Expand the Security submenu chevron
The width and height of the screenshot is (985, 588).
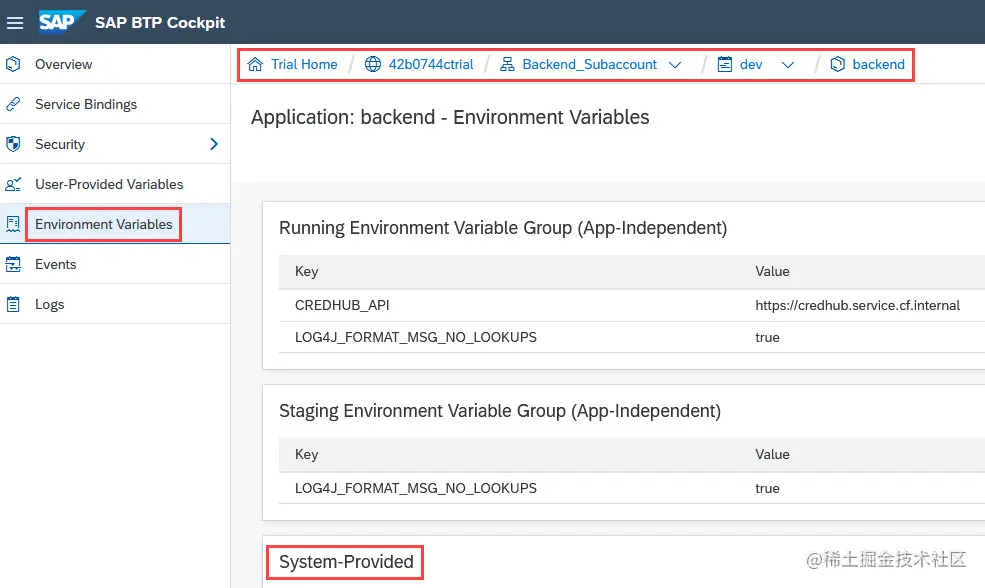pyautogui.click(x=214, y=144)
